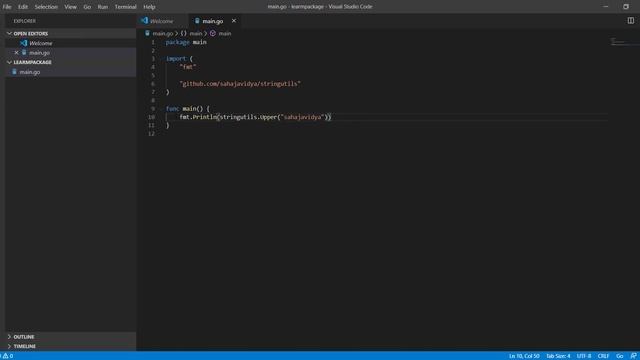Click the Go file icon on main.go tab
Image resolution: width=640 pixels, height=360 pixels.
point(197,21)
